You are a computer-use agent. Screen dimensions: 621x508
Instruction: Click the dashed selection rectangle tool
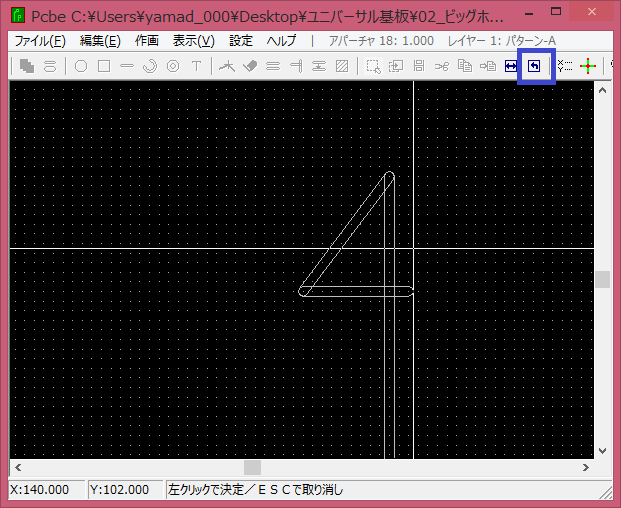tap(372, 66)
